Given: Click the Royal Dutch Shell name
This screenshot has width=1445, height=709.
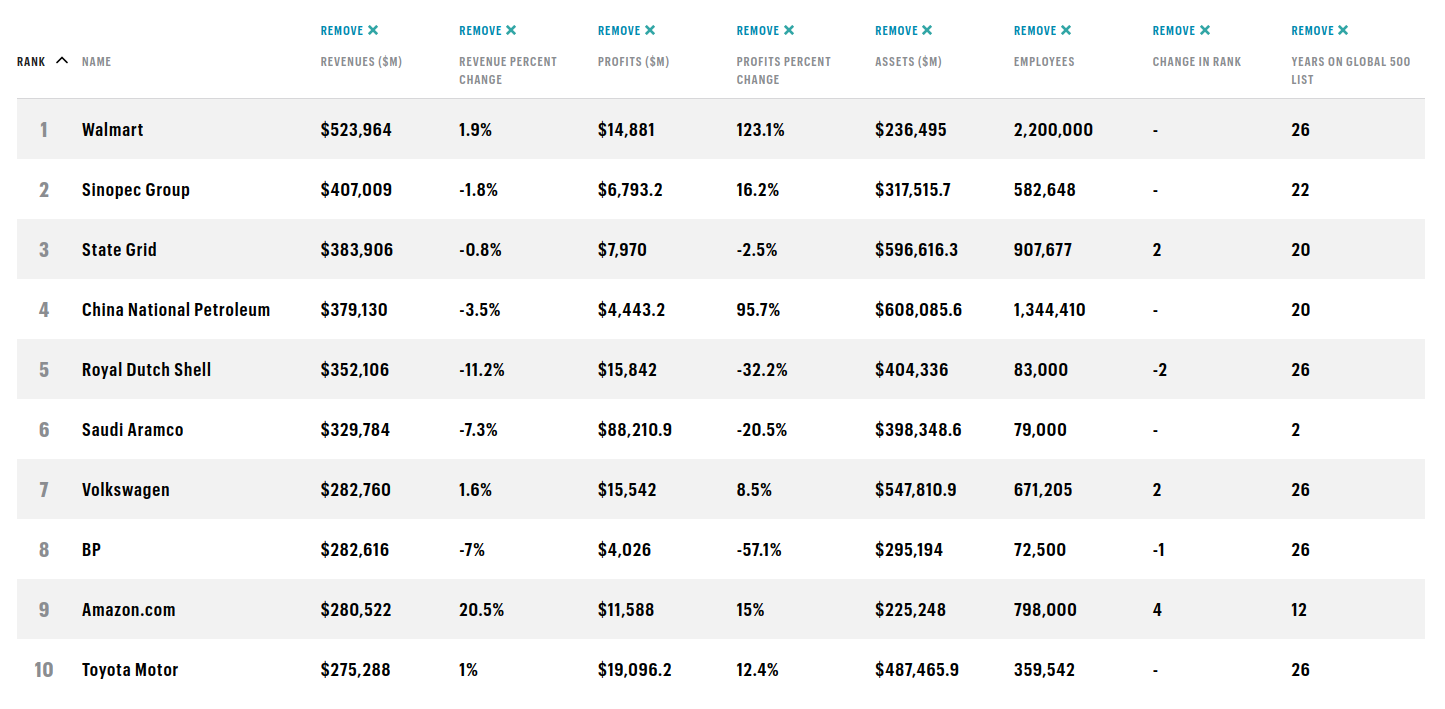Looking at the screenshot, I should click(146, 370).
